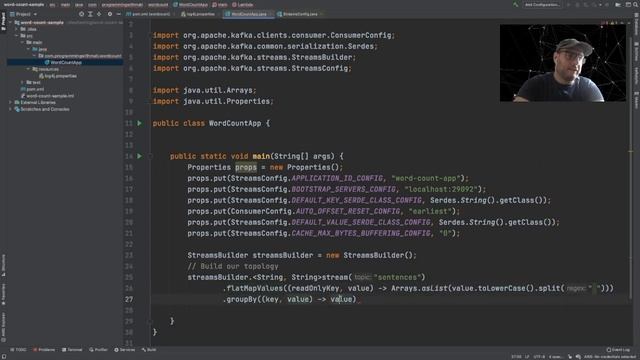Run WordCountApp class from gutter arrow
Viewport: 640px width, 360px height.
pos(139,123)
